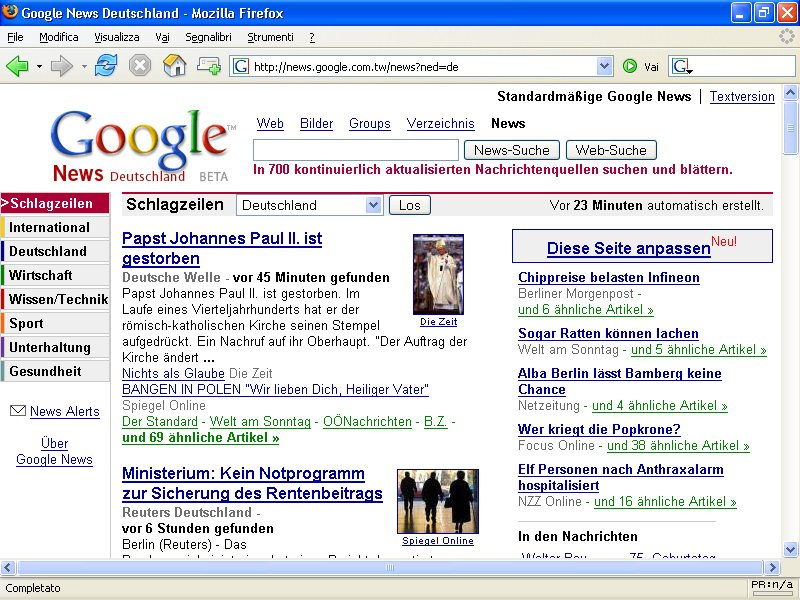Click the Stop loading icon
The width and height of the screenshot is (800, 600).
tap(140, 66)
